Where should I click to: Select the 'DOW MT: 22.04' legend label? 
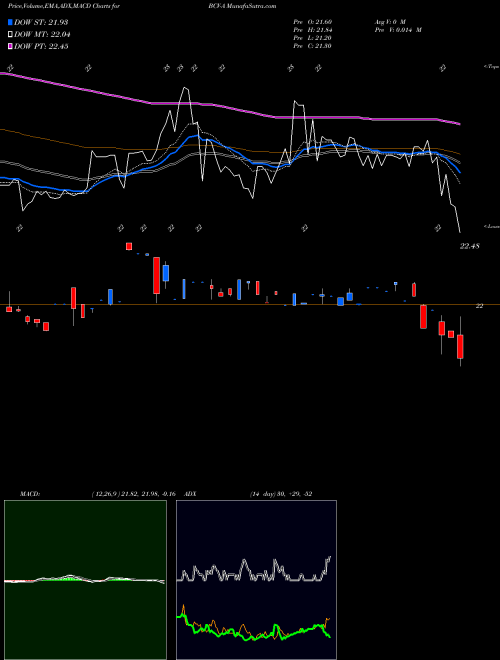[x=42, y=35]
